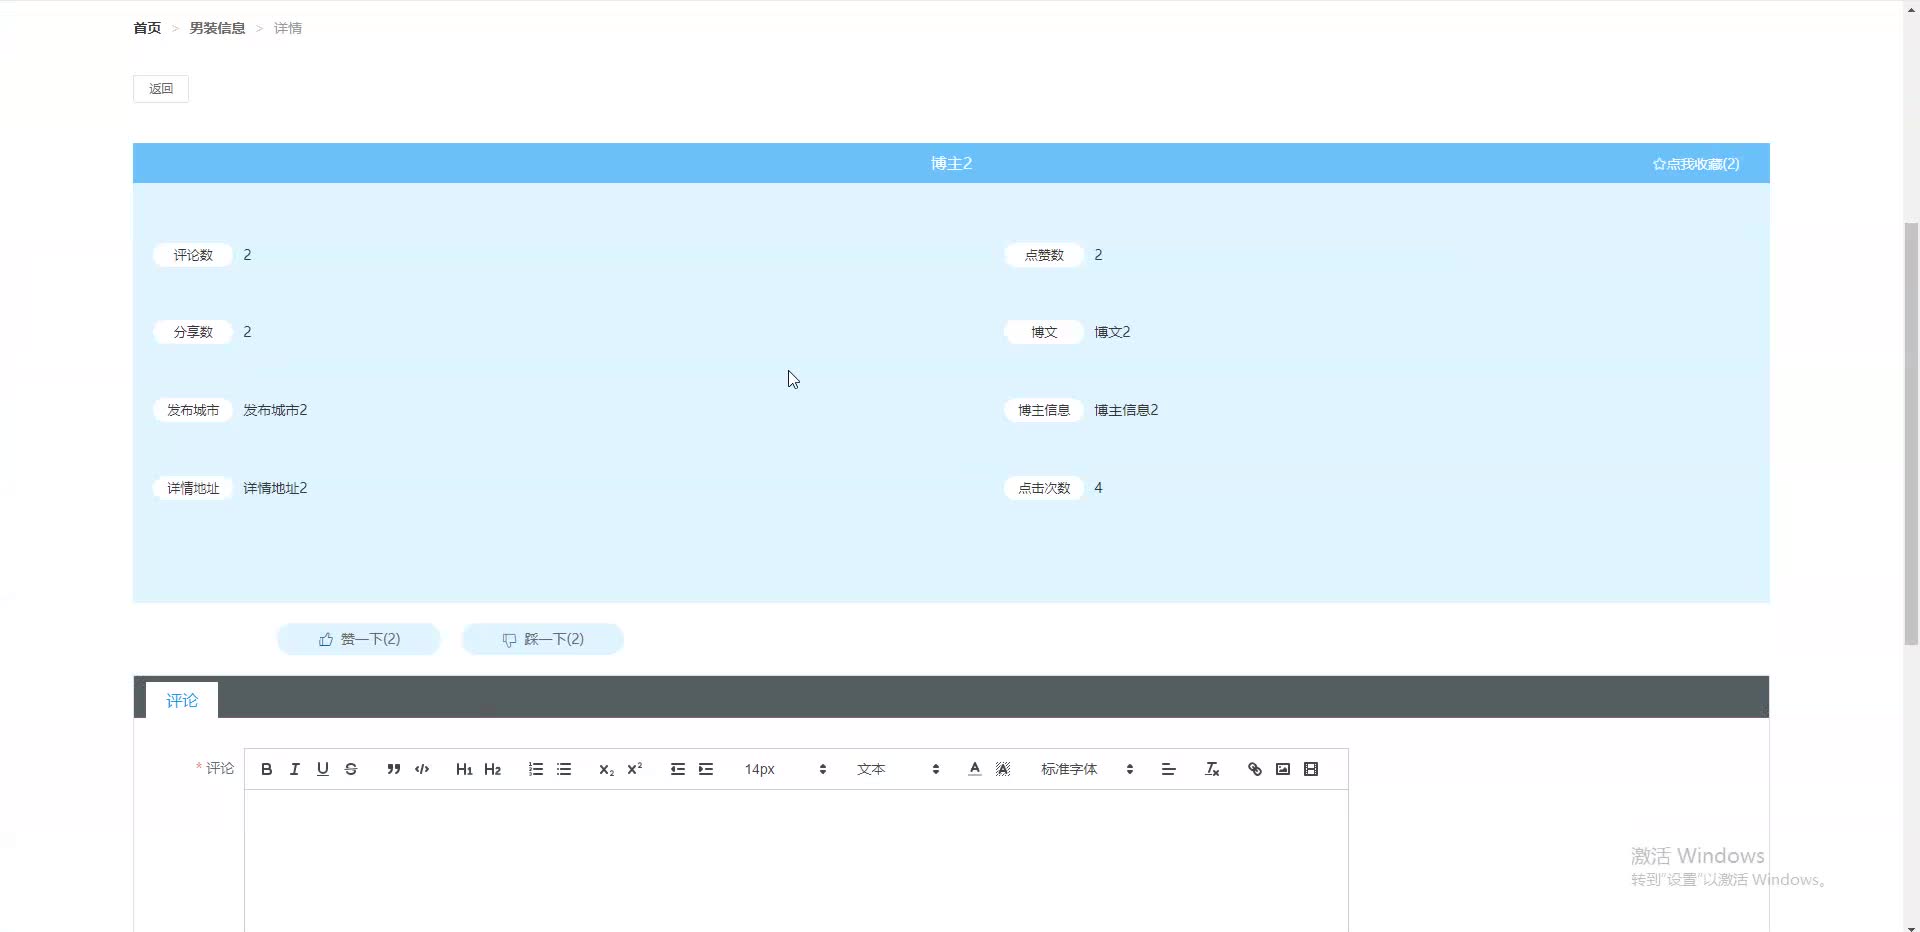Insert a code block
1920x932 pixels.
tap(421, 768)
